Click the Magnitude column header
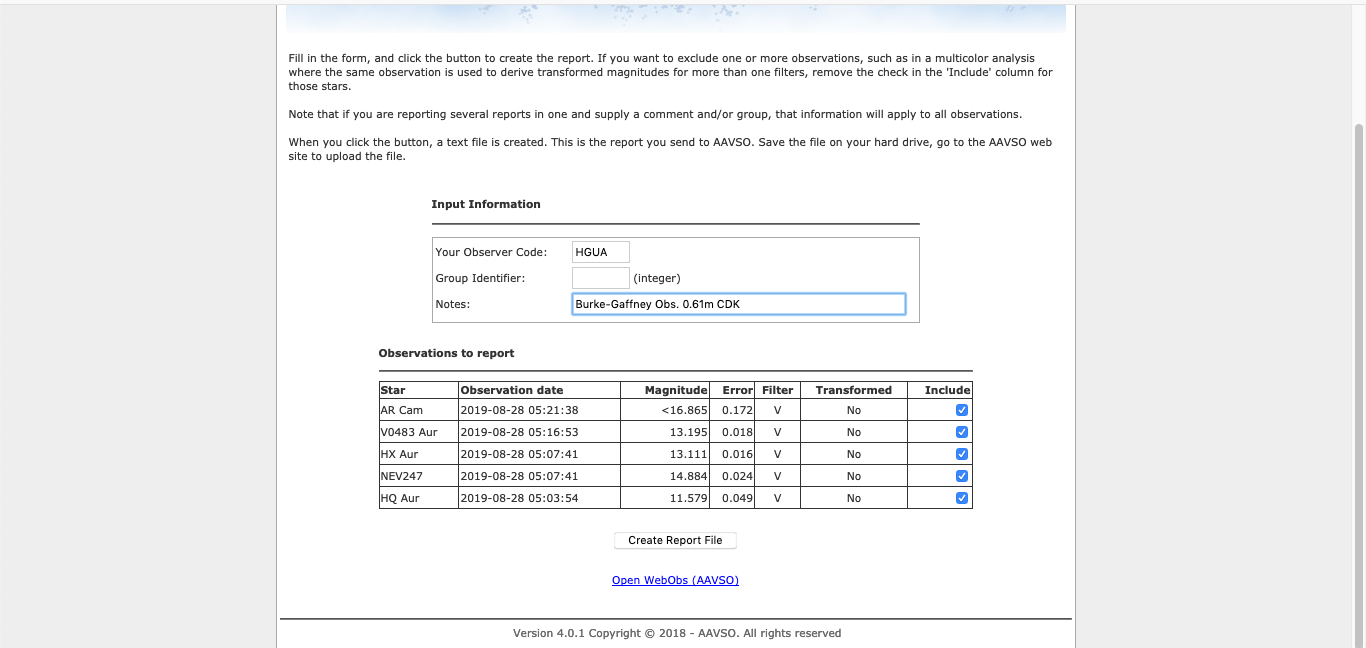This screenshot has height=648, width=1366. [x=676, y=390]
